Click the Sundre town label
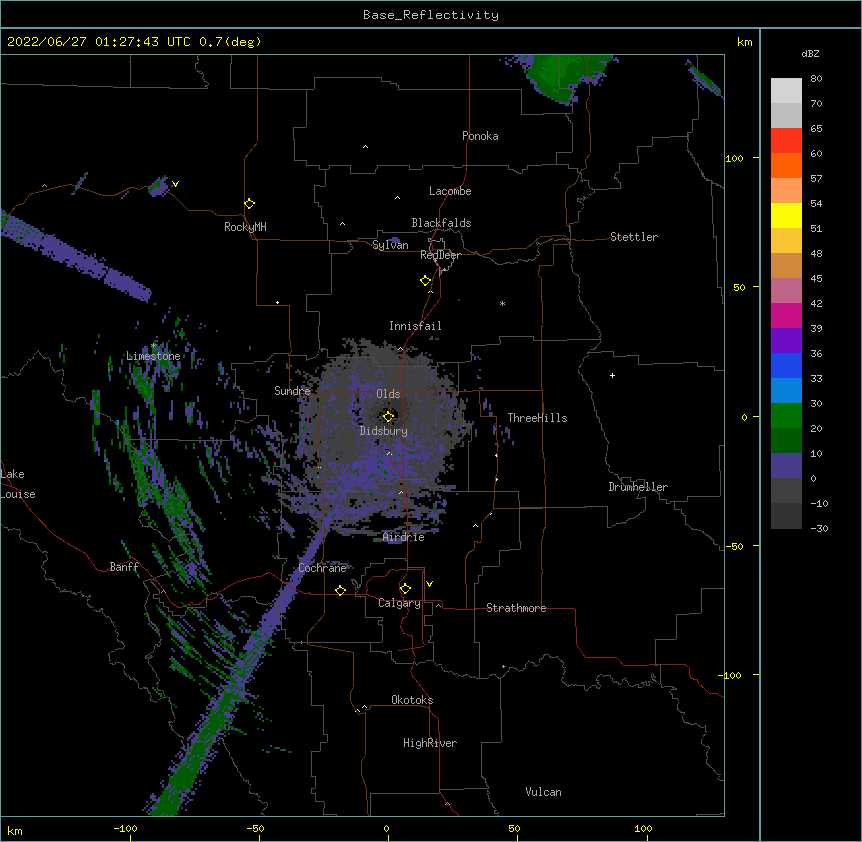 (292, 391)
